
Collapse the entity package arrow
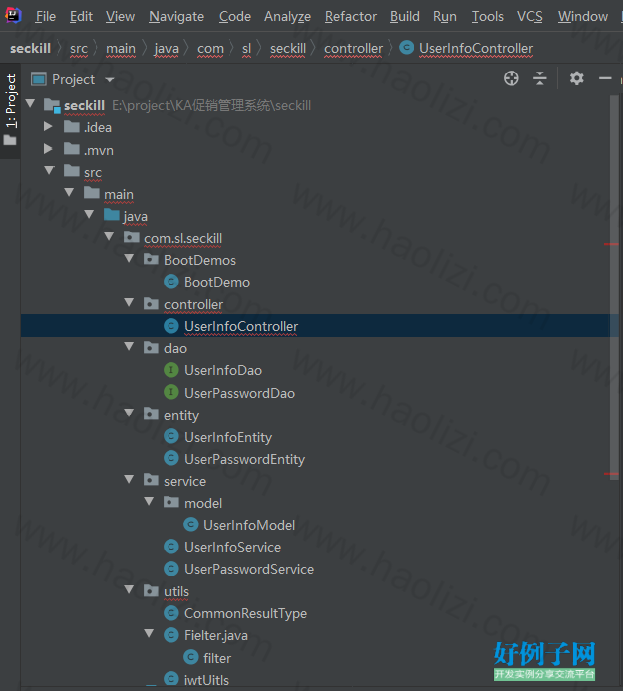tap(129, 413)
